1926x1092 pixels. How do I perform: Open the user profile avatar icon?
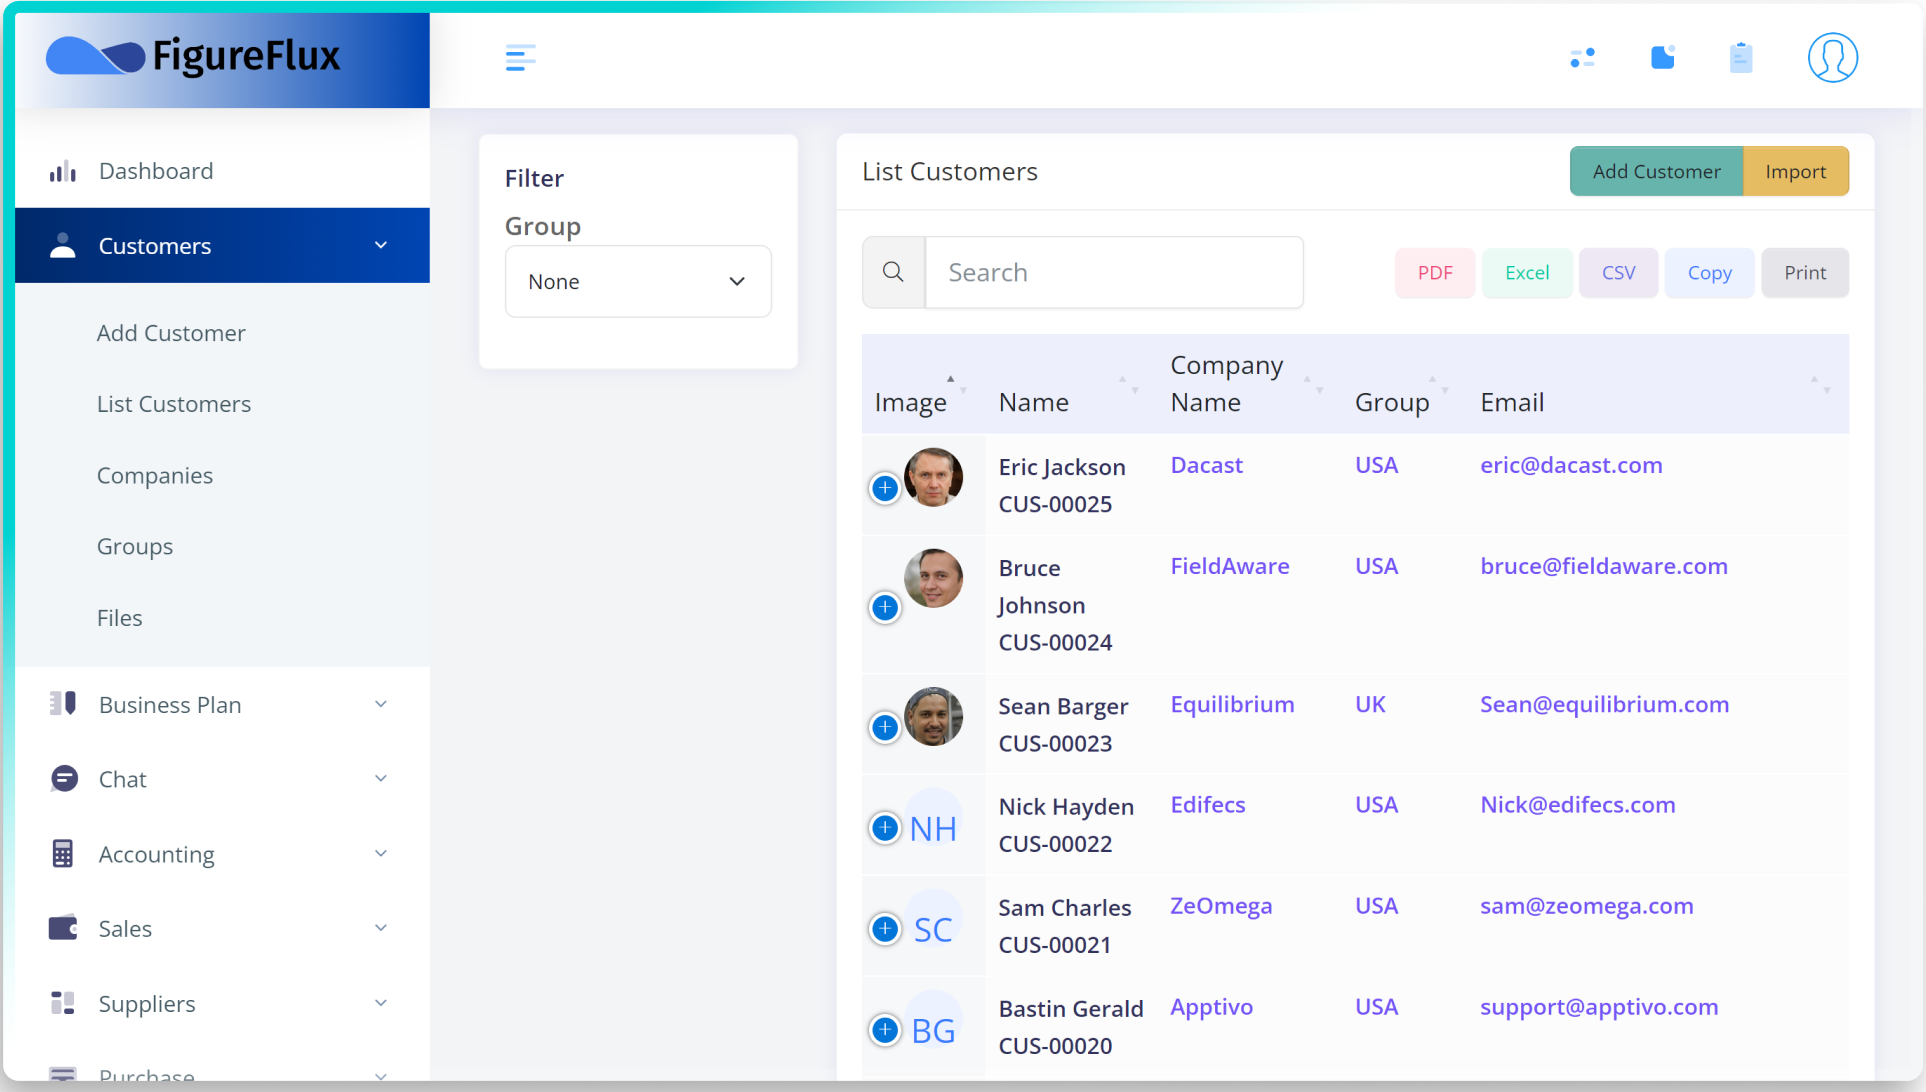click(1832, 58)
